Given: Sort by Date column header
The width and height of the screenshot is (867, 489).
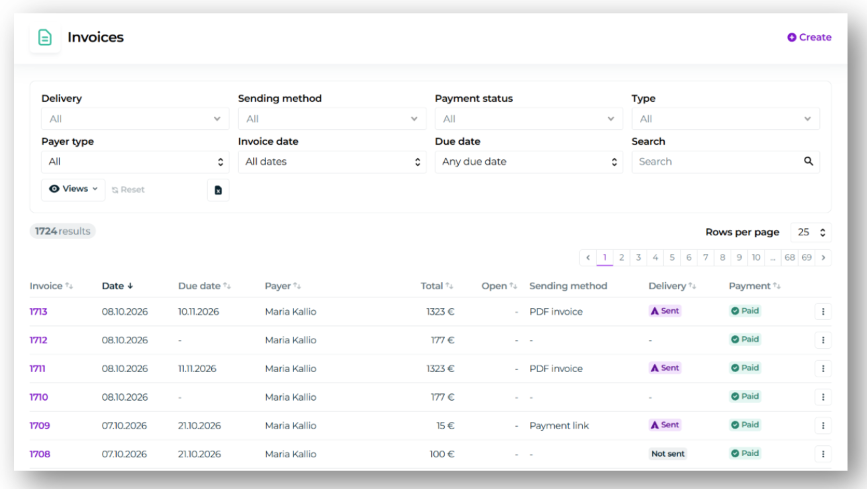Looking at the screenshot, I should click(117, 286).
